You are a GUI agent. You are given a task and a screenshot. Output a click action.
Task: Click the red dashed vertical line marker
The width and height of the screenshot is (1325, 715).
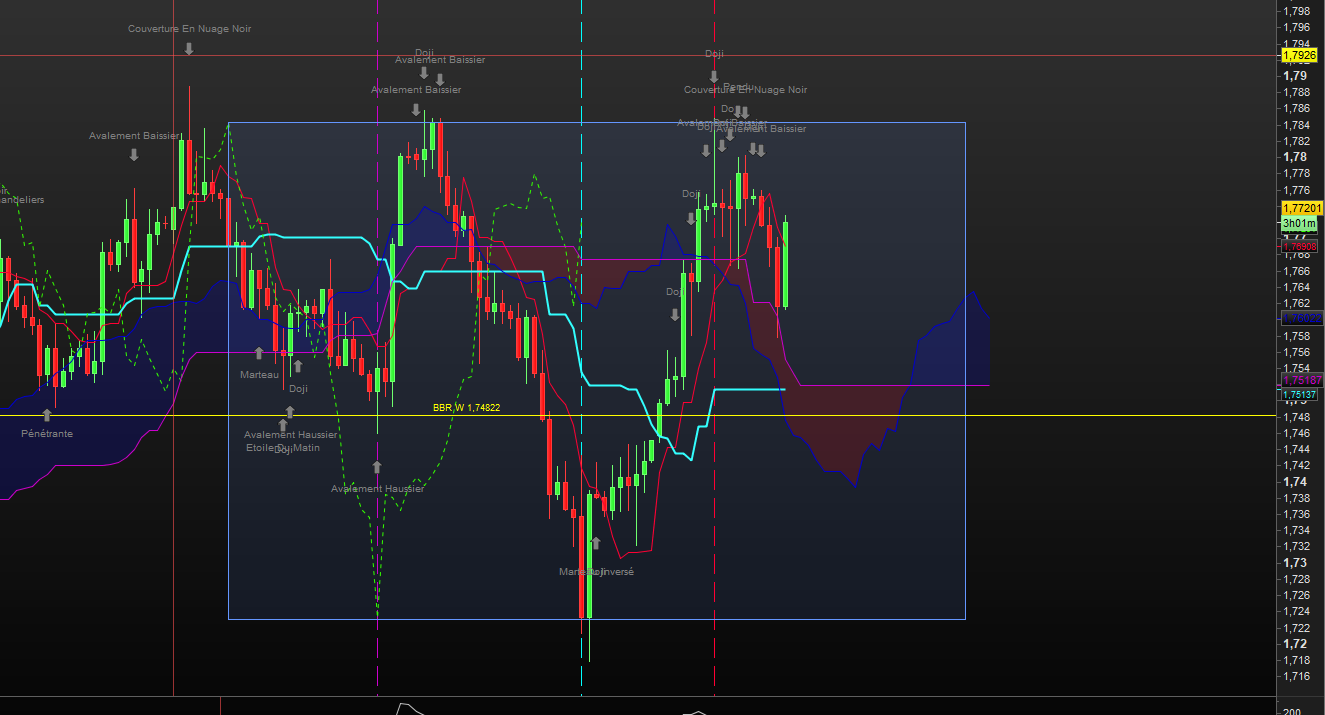point(714,400)
